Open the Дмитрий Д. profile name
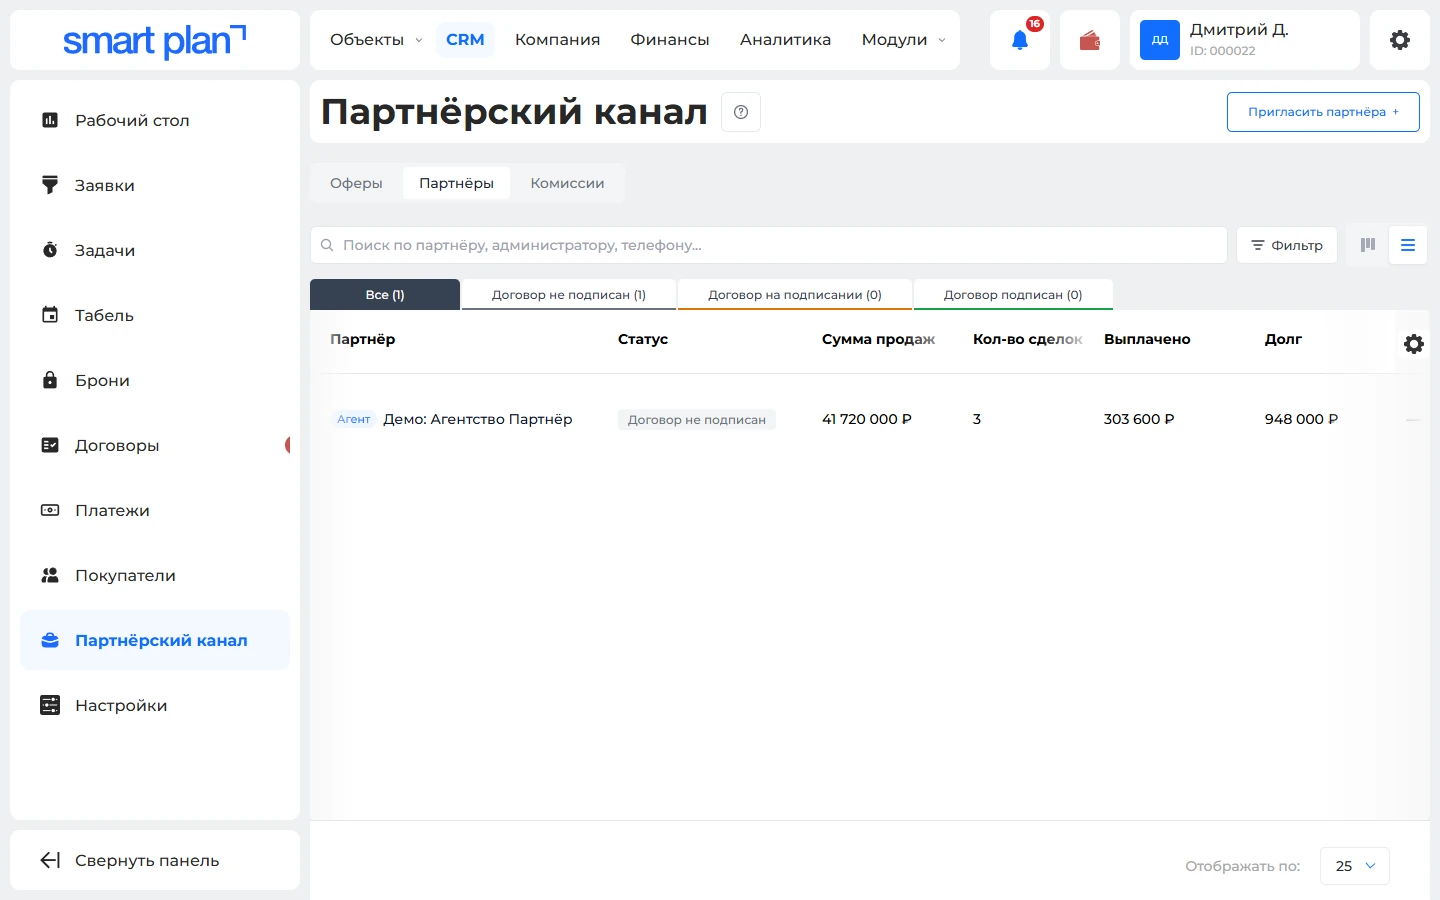 point(1239,30)
